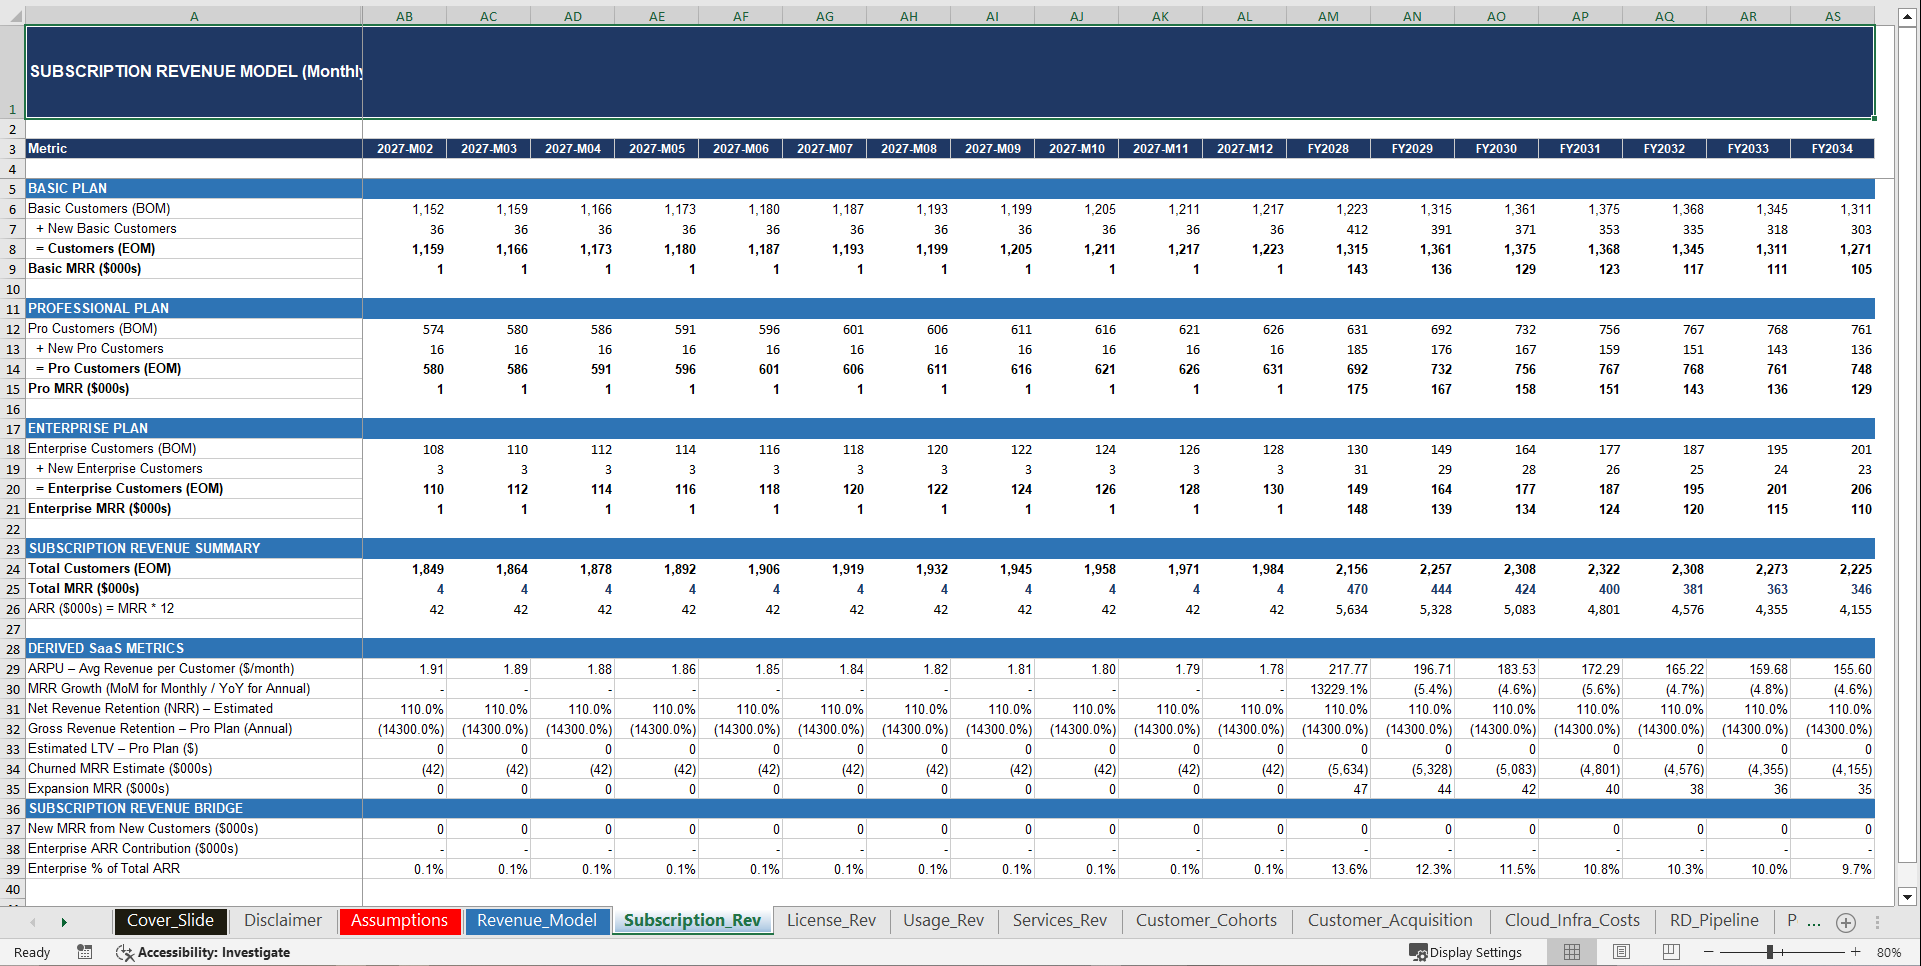This screenshot has height=966, width=1921.
Task: Open Display Settings in the status bar
Action: click(x=1466, y=952)
